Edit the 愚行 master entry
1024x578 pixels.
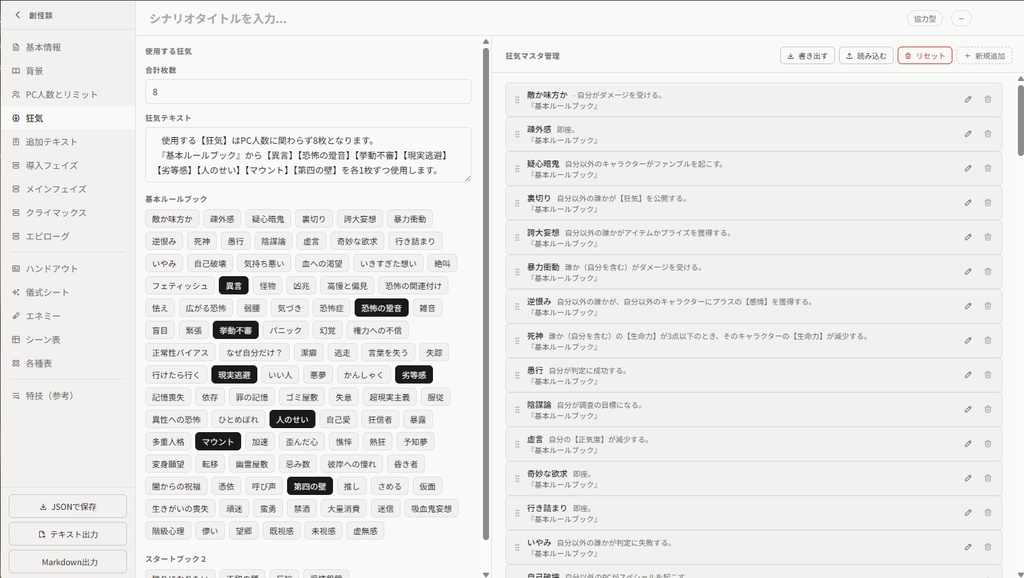pos(968,375)
